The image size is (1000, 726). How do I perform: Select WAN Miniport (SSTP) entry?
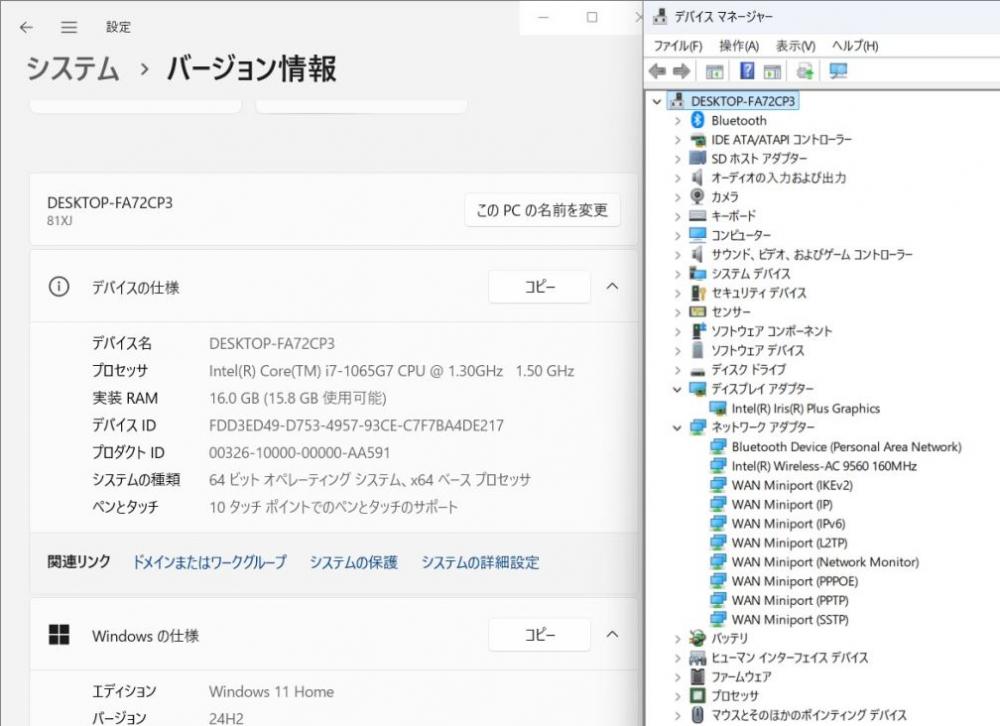pyautogui.click(x=790, y=619)
